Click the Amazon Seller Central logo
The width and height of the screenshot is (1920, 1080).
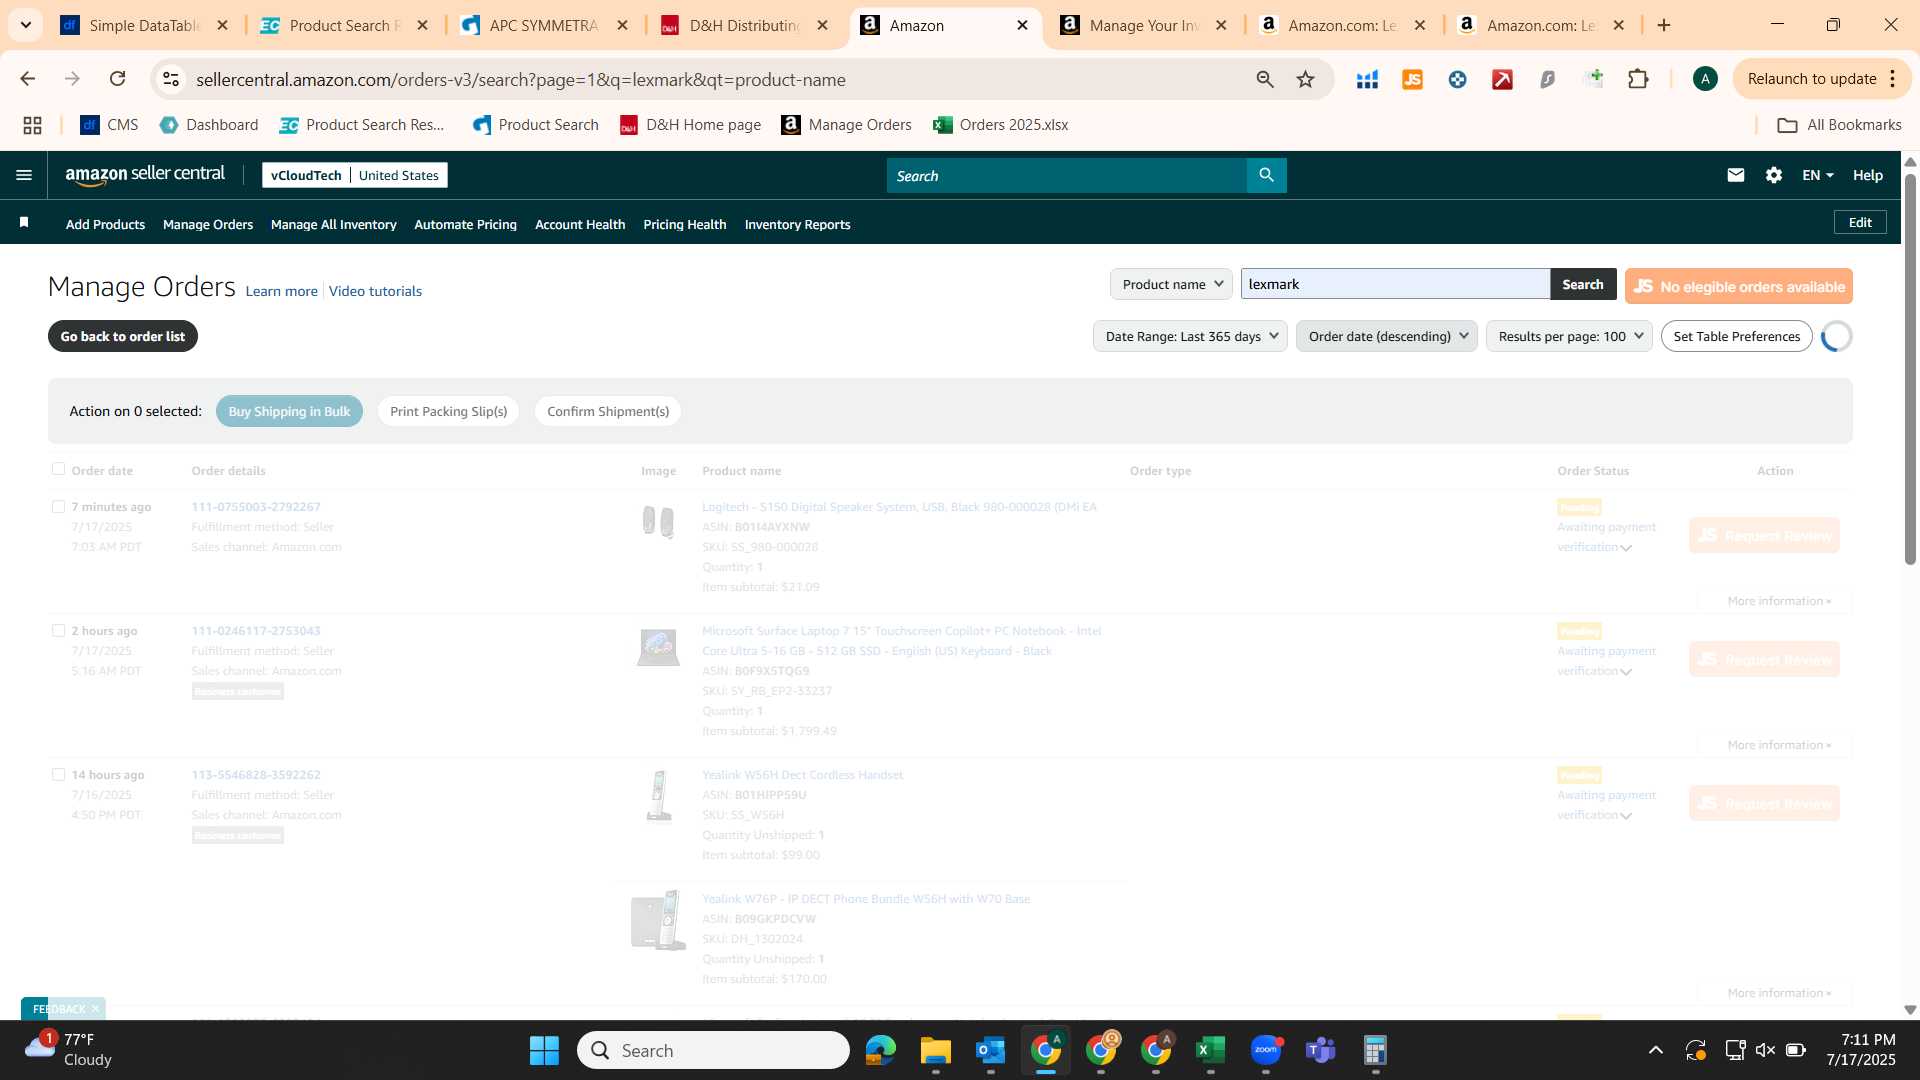[x=145, y=175]
